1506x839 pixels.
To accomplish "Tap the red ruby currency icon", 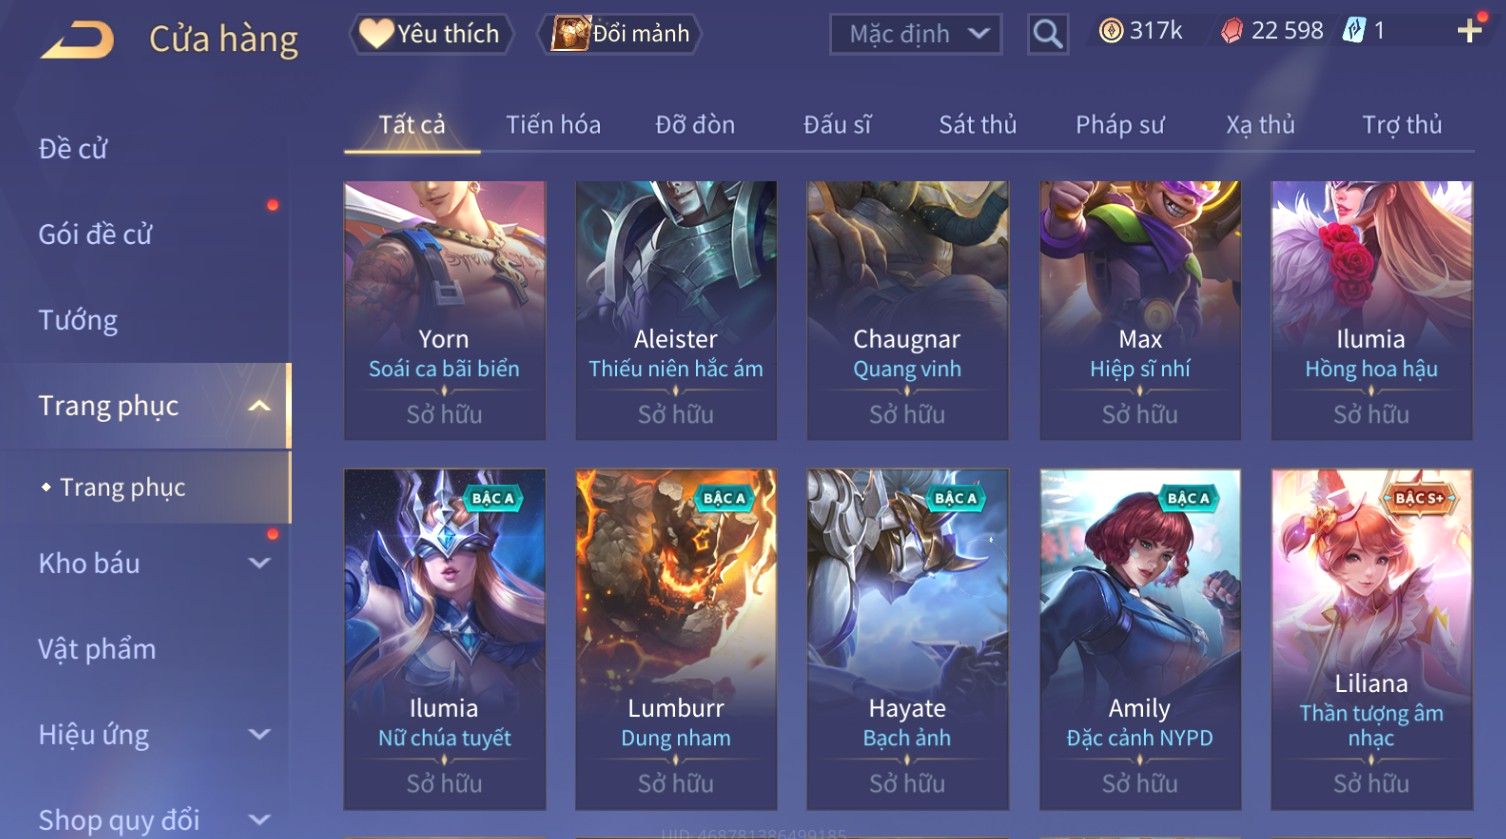I will [1232, 31].
